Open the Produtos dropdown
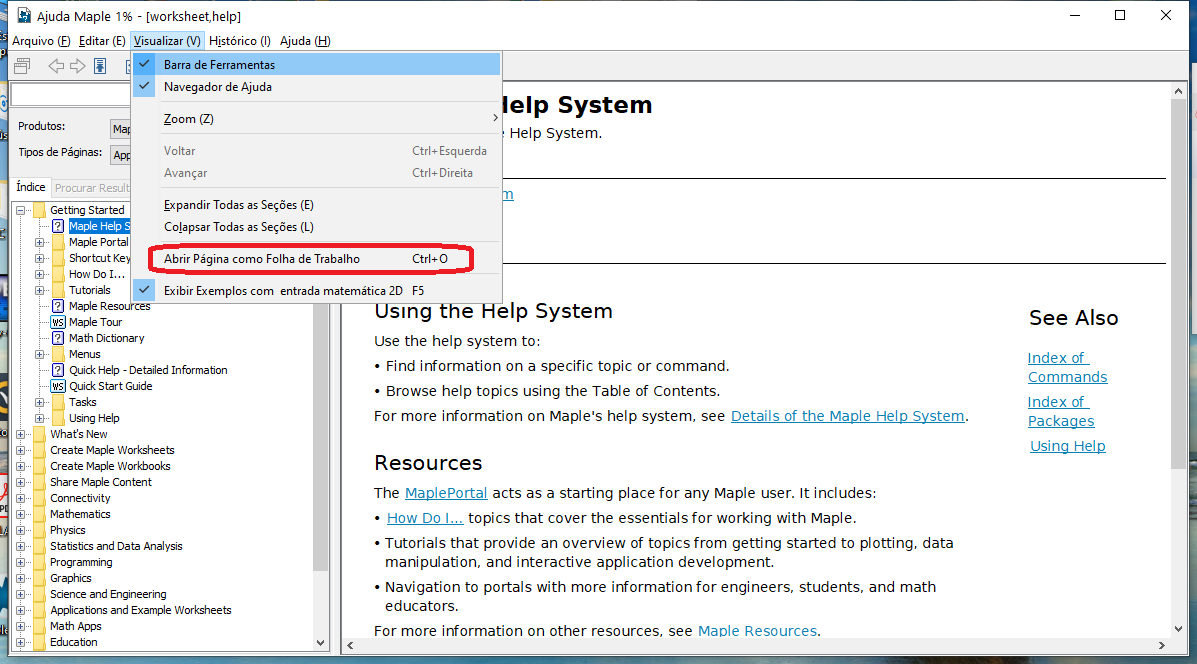The image size is (1197, 664). pos(121,128)
